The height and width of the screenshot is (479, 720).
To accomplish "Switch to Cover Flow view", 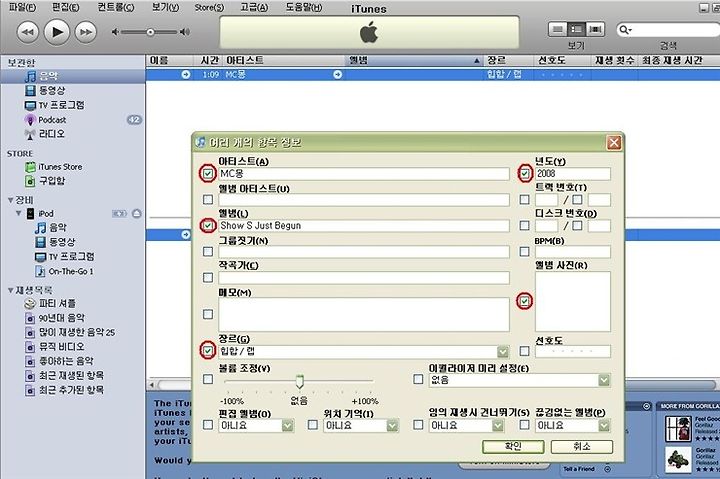I will (595, 29).
